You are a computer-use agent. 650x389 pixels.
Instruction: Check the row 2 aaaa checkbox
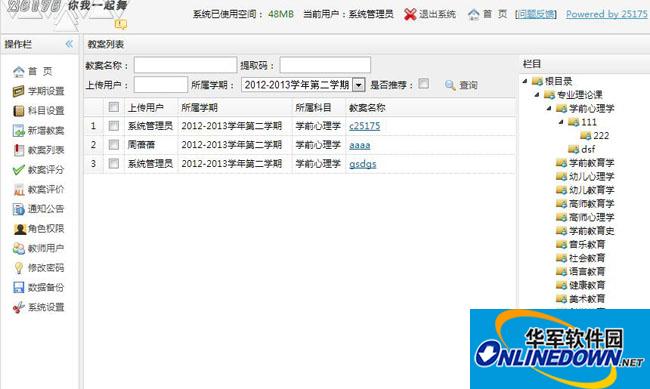pos(114,145)
